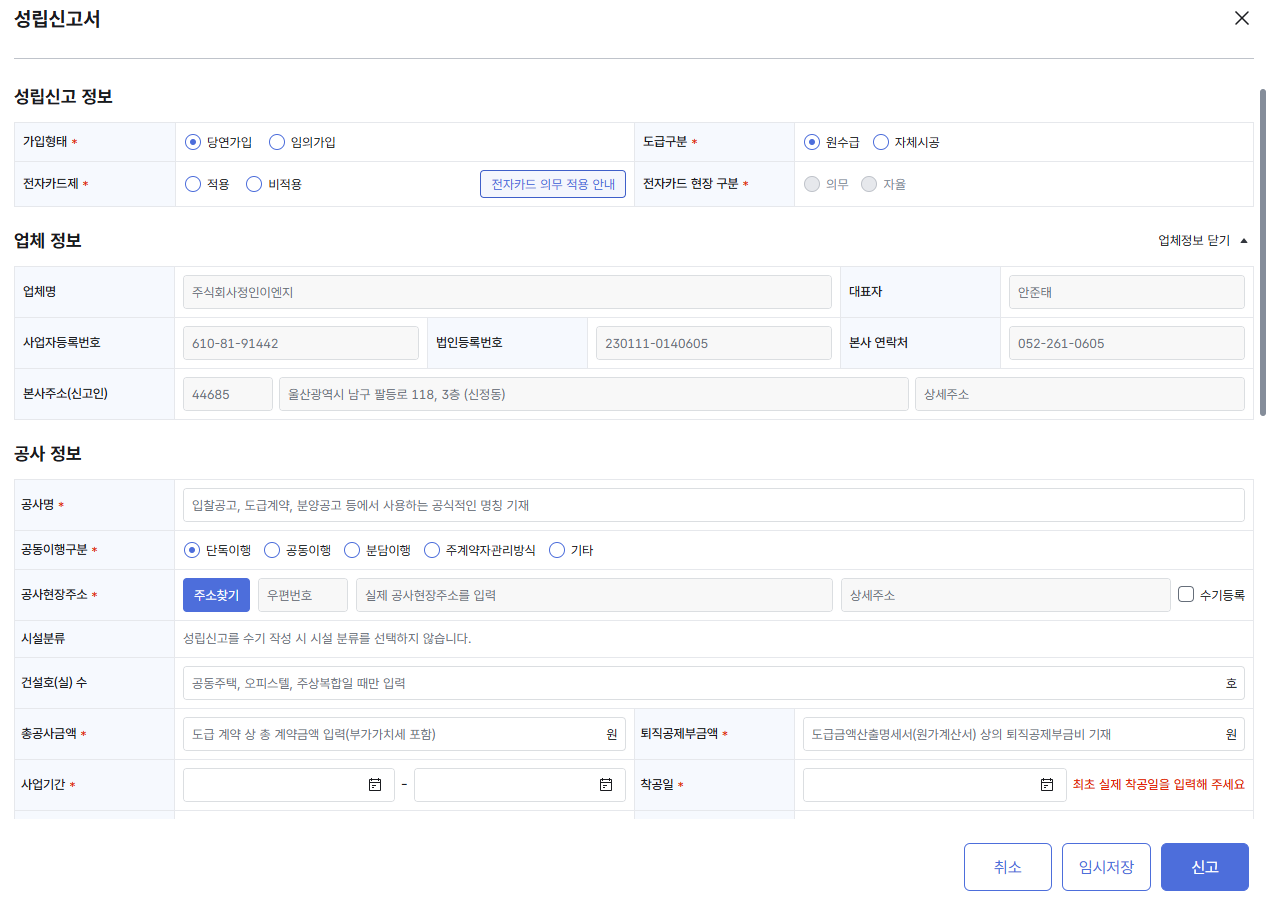This screenshot has height=907, width=1272.
Task: Click the site 상세주소 input field
Action: 1006,595
